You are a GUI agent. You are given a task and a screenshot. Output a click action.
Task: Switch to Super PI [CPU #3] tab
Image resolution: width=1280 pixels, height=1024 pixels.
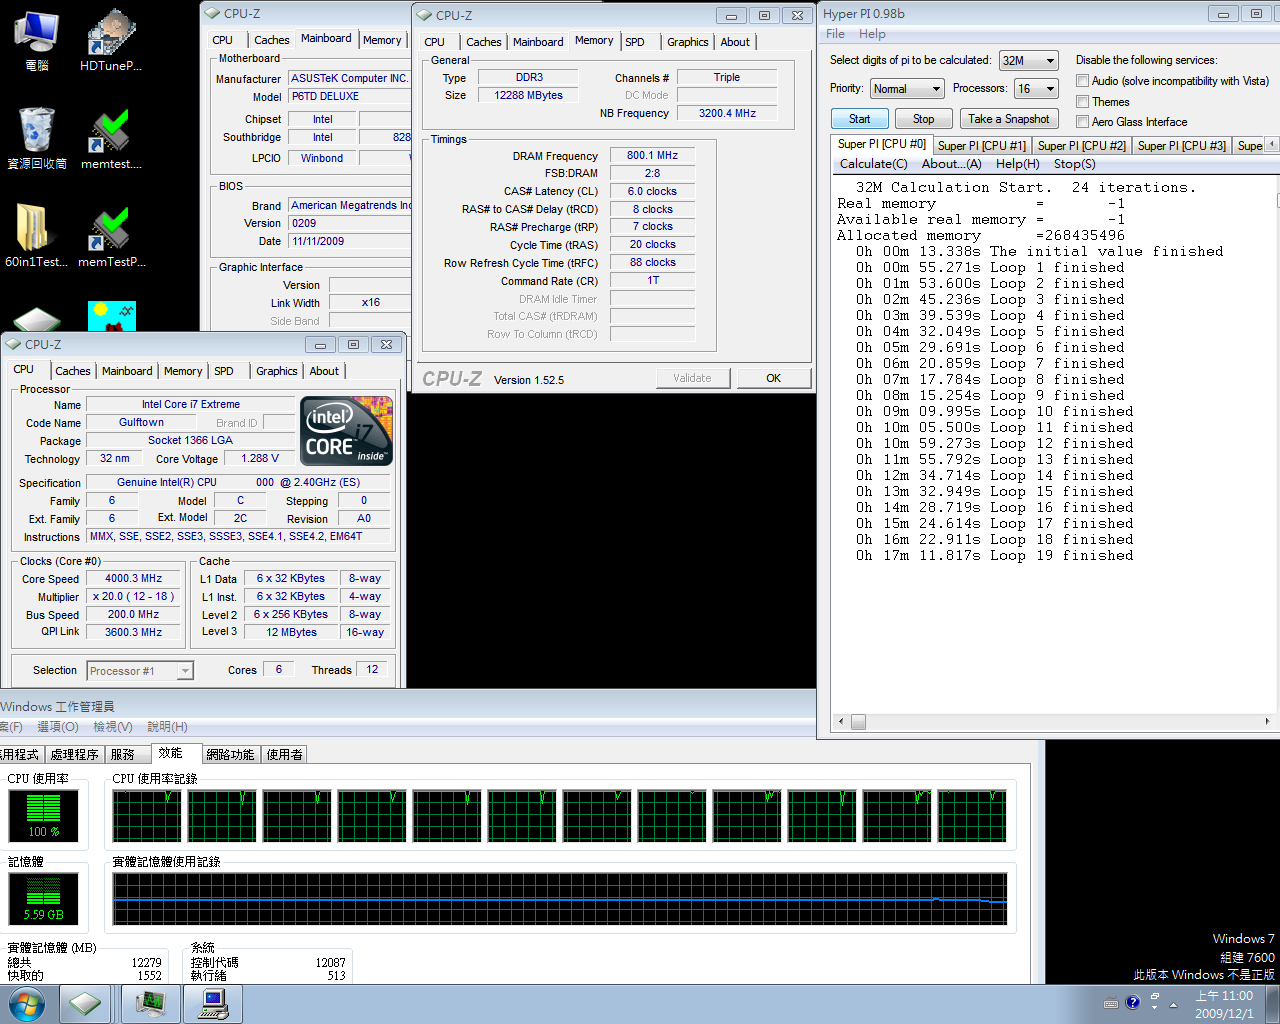tap(1181, 146)
